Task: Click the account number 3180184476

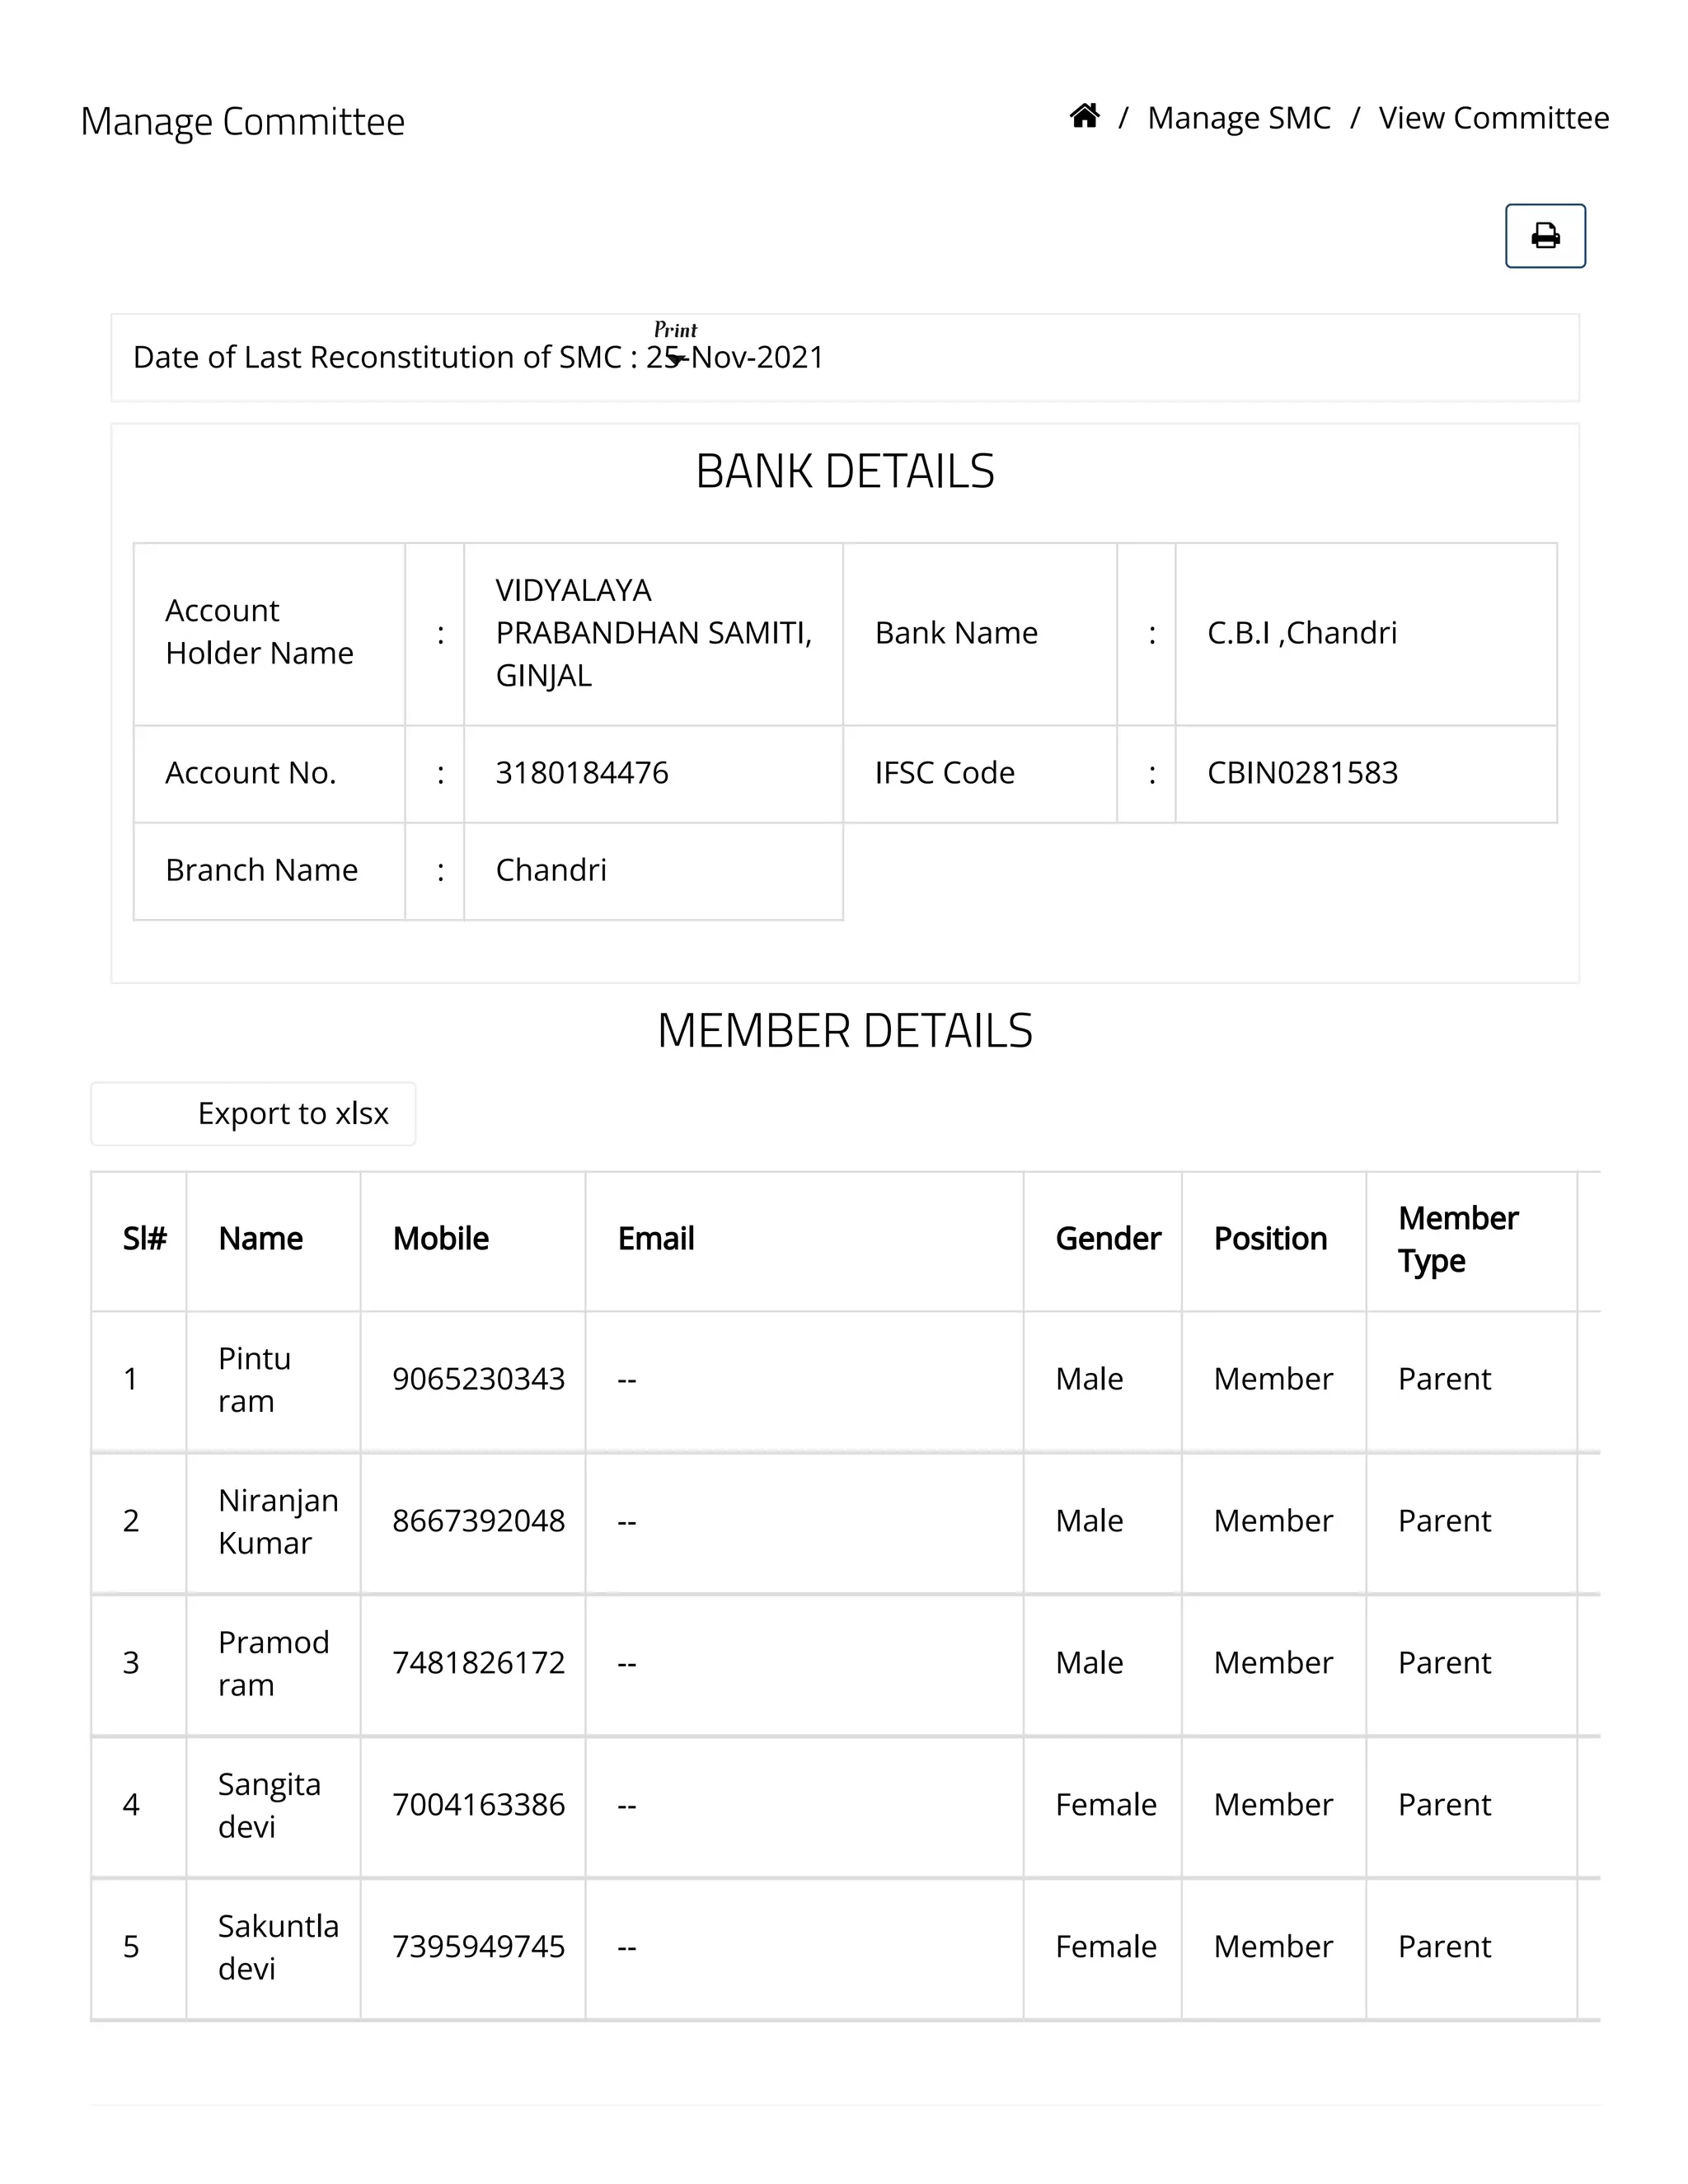Action: click(582, 773)
